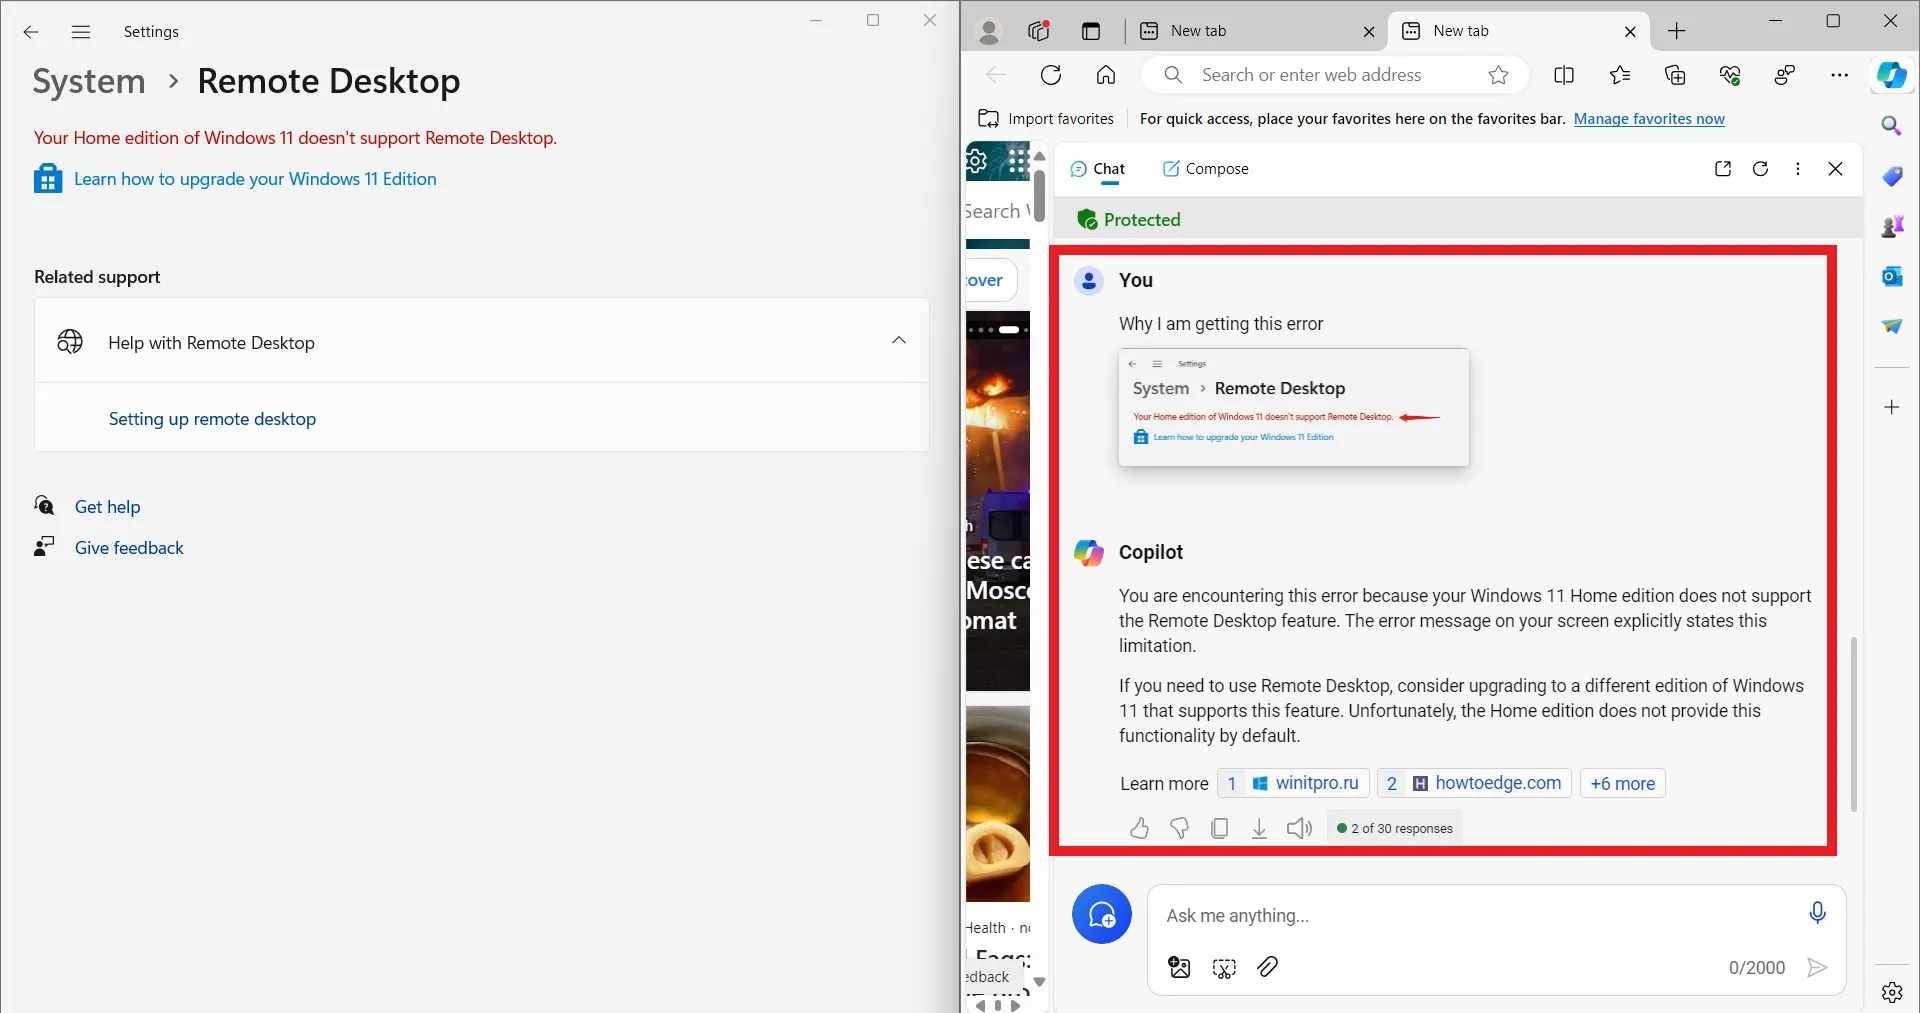Attach a file in the chat input
Screen dimensions: 1920x1013
pos(1268,967)
